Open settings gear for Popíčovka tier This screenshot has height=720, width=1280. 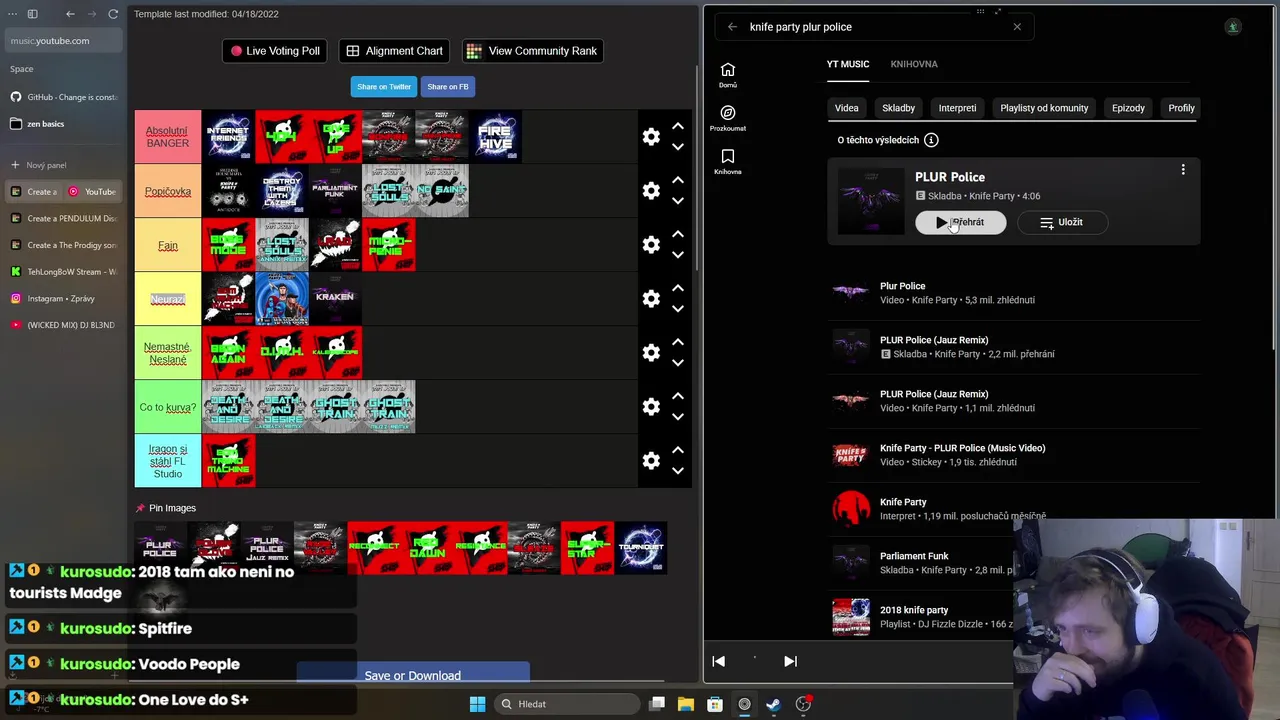(651, 191)
